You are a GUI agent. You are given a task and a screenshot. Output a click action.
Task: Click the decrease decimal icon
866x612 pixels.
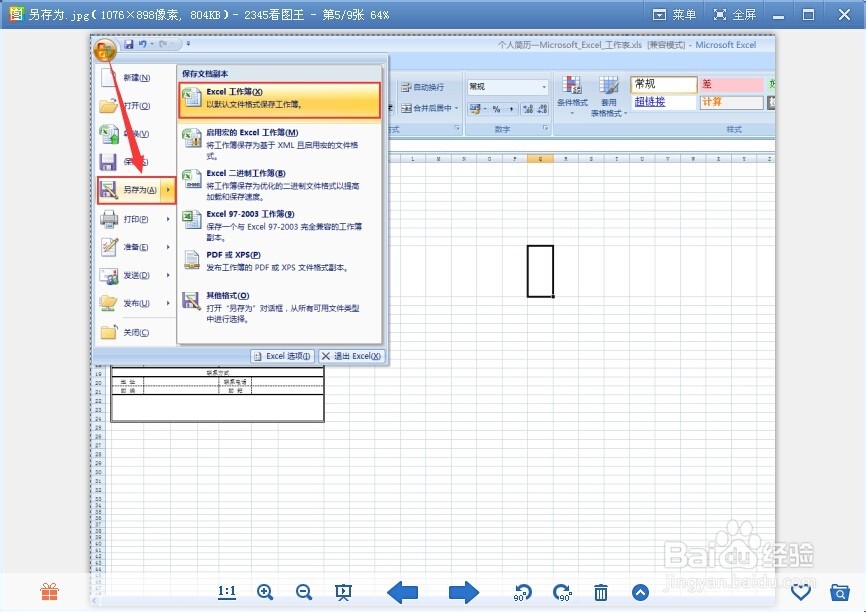[542, 109]
